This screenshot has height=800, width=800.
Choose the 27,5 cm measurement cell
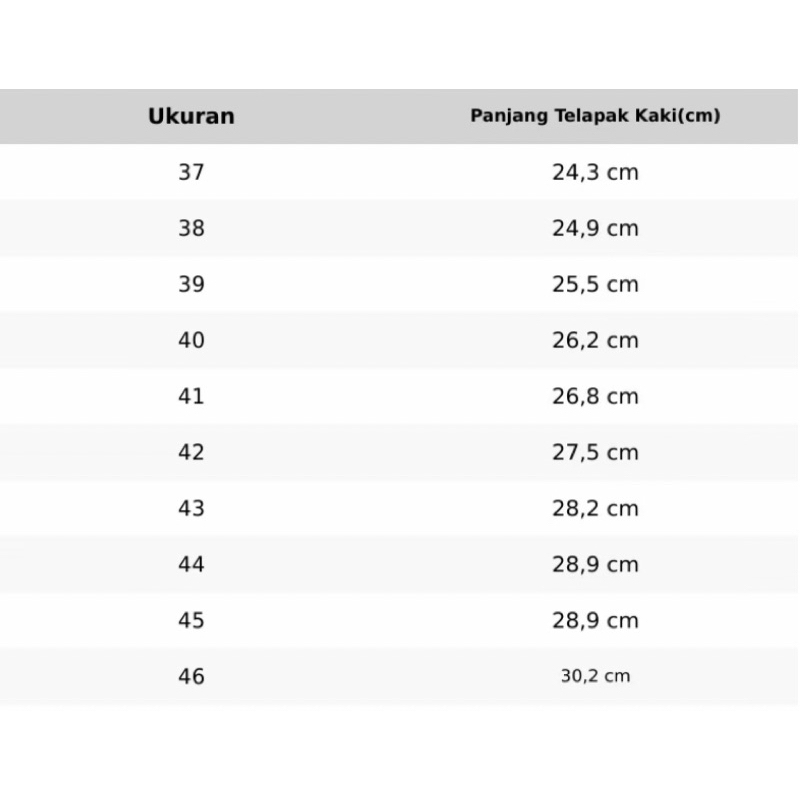(595, 452)
